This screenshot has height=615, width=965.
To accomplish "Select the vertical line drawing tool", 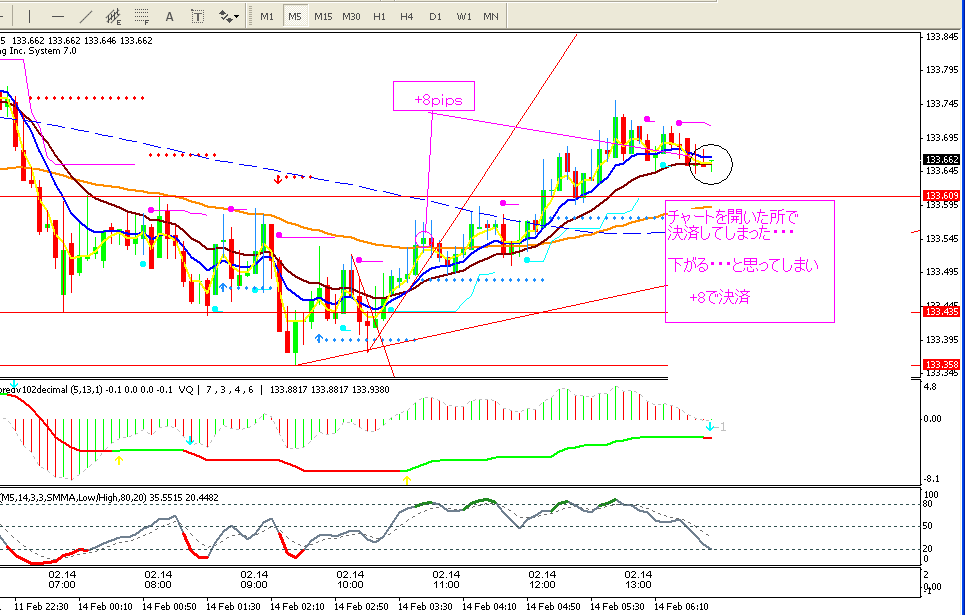I will (x=29, y=17).
